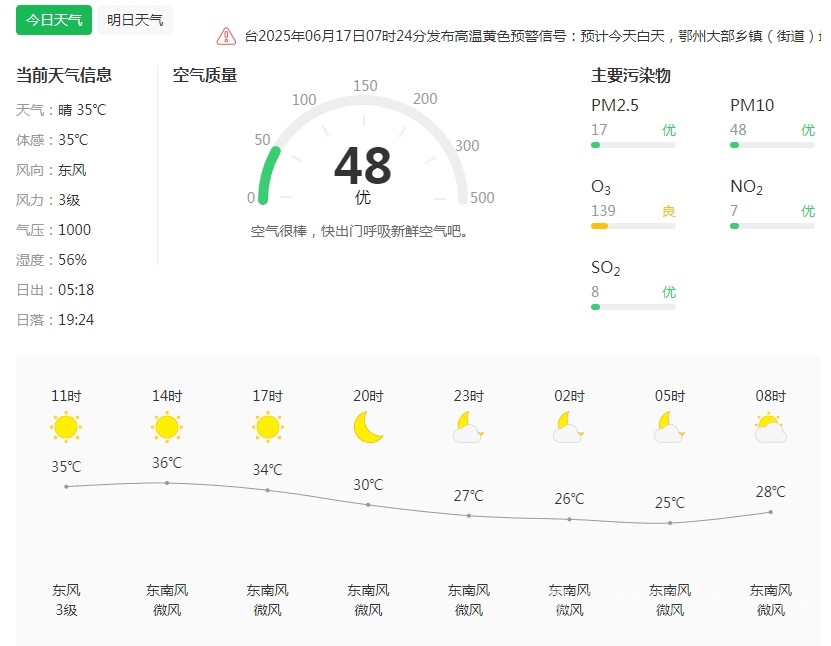Click the cloudy night icon for 05时

[670, 427]
